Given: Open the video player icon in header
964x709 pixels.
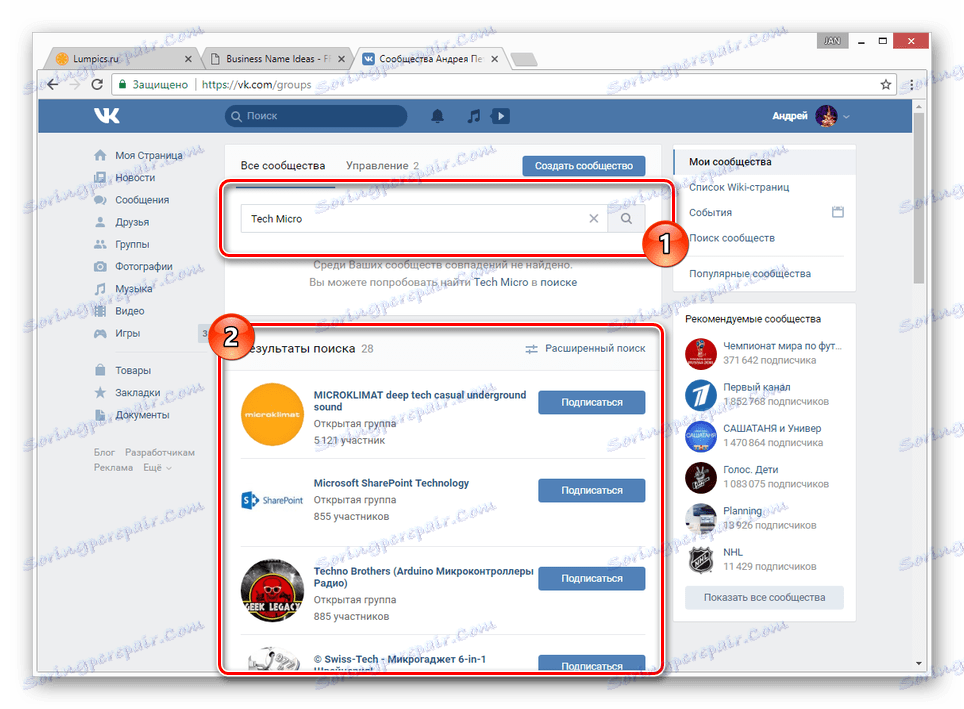Looking at the screenshot, I should pyautogui.click(x=500, y=116).
